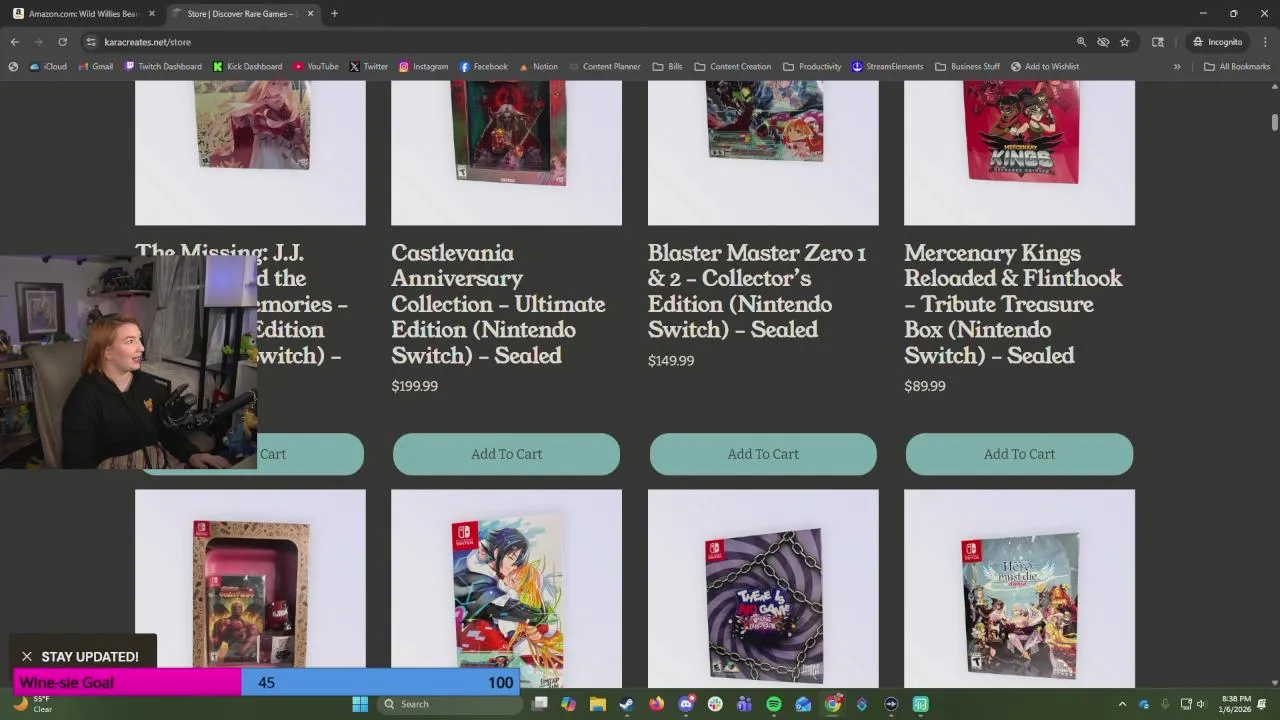Open the YouTube bookmark

(316, 67)
